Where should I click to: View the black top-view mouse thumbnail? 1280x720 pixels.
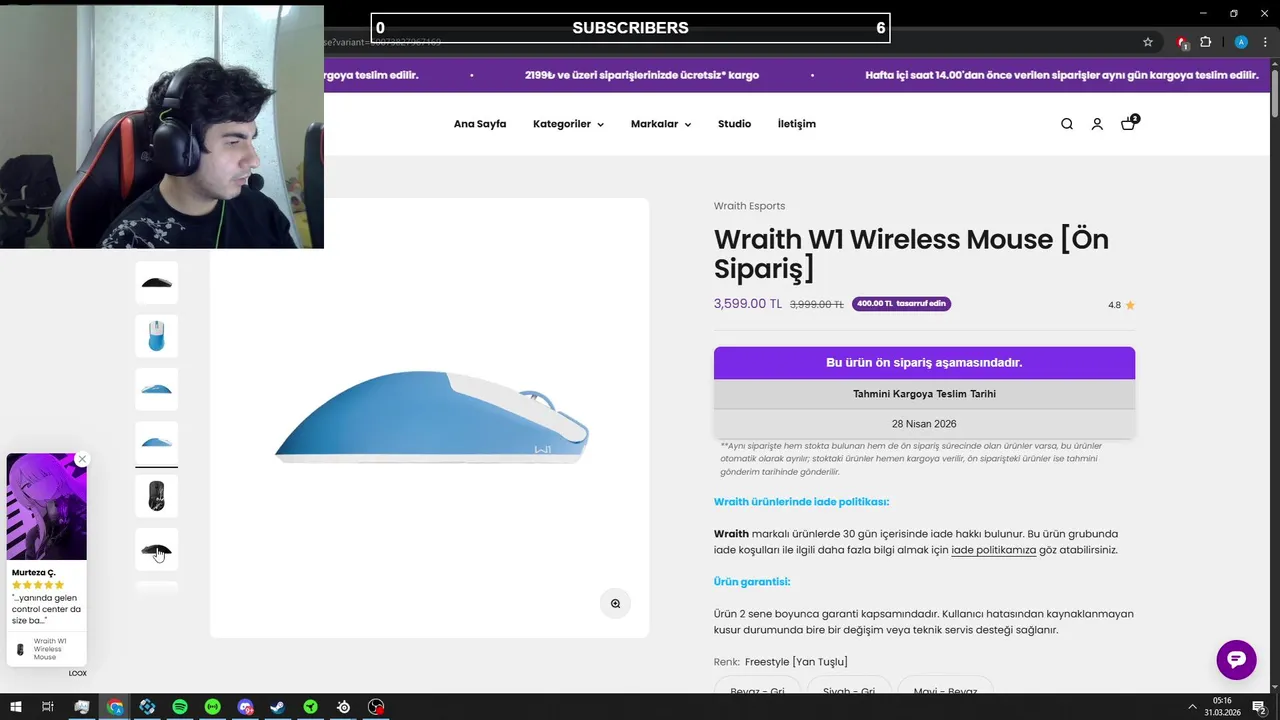coord(157,496)
